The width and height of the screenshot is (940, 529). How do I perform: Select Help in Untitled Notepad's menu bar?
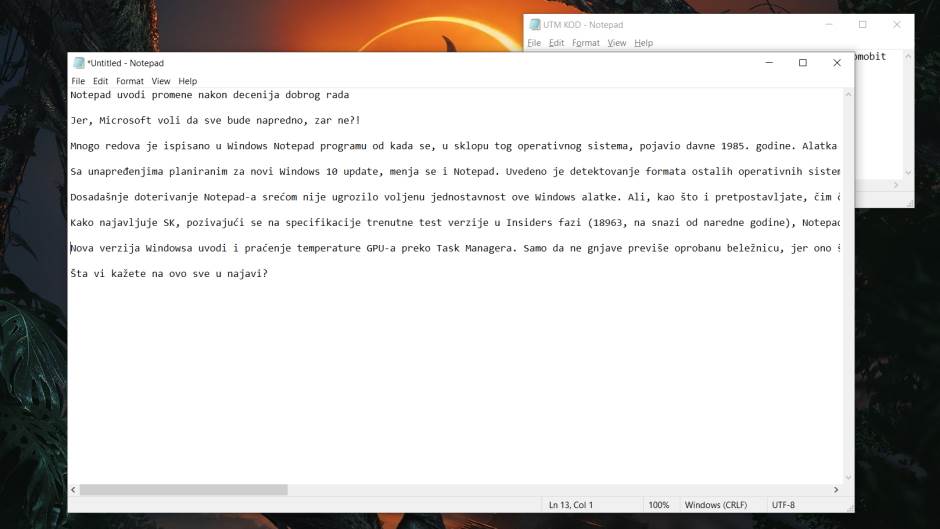[188, 81]
